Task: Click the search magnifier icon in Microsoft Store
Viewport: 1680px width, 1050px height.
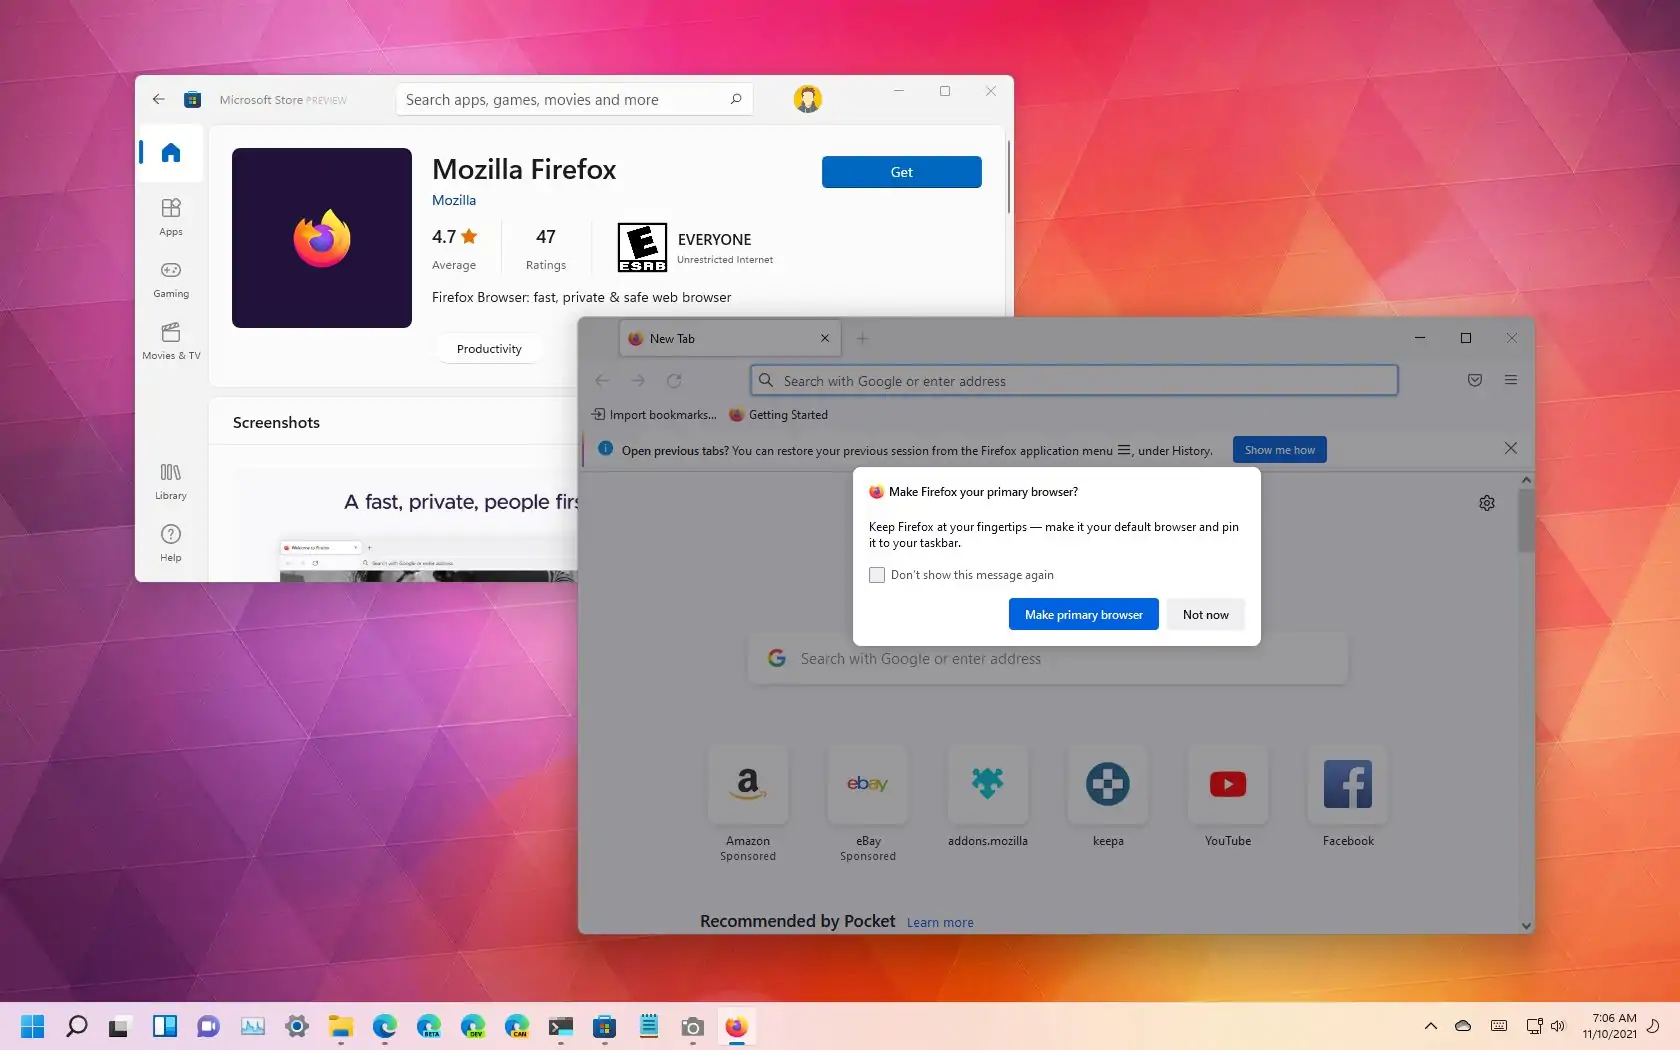Action: point(735,99)
